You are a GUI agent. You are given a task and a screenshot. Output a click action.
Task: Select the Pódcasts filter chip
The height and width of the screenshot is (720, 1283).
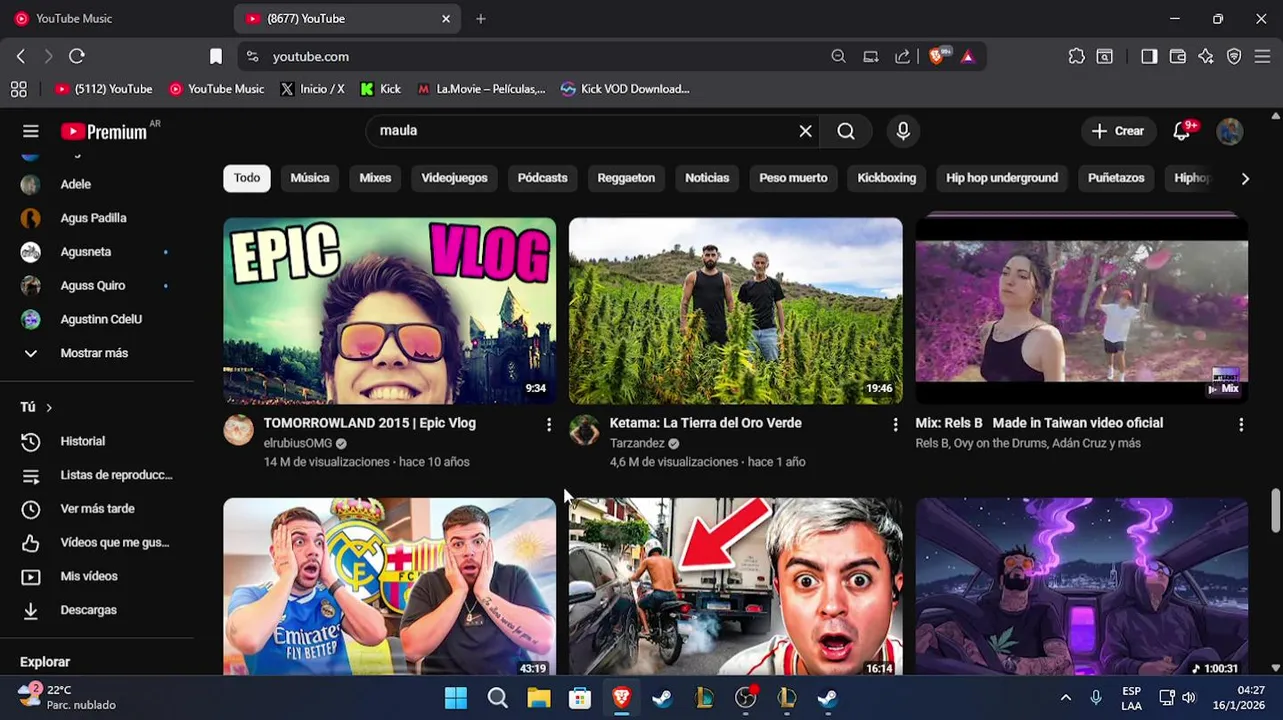tap(543, 178)
